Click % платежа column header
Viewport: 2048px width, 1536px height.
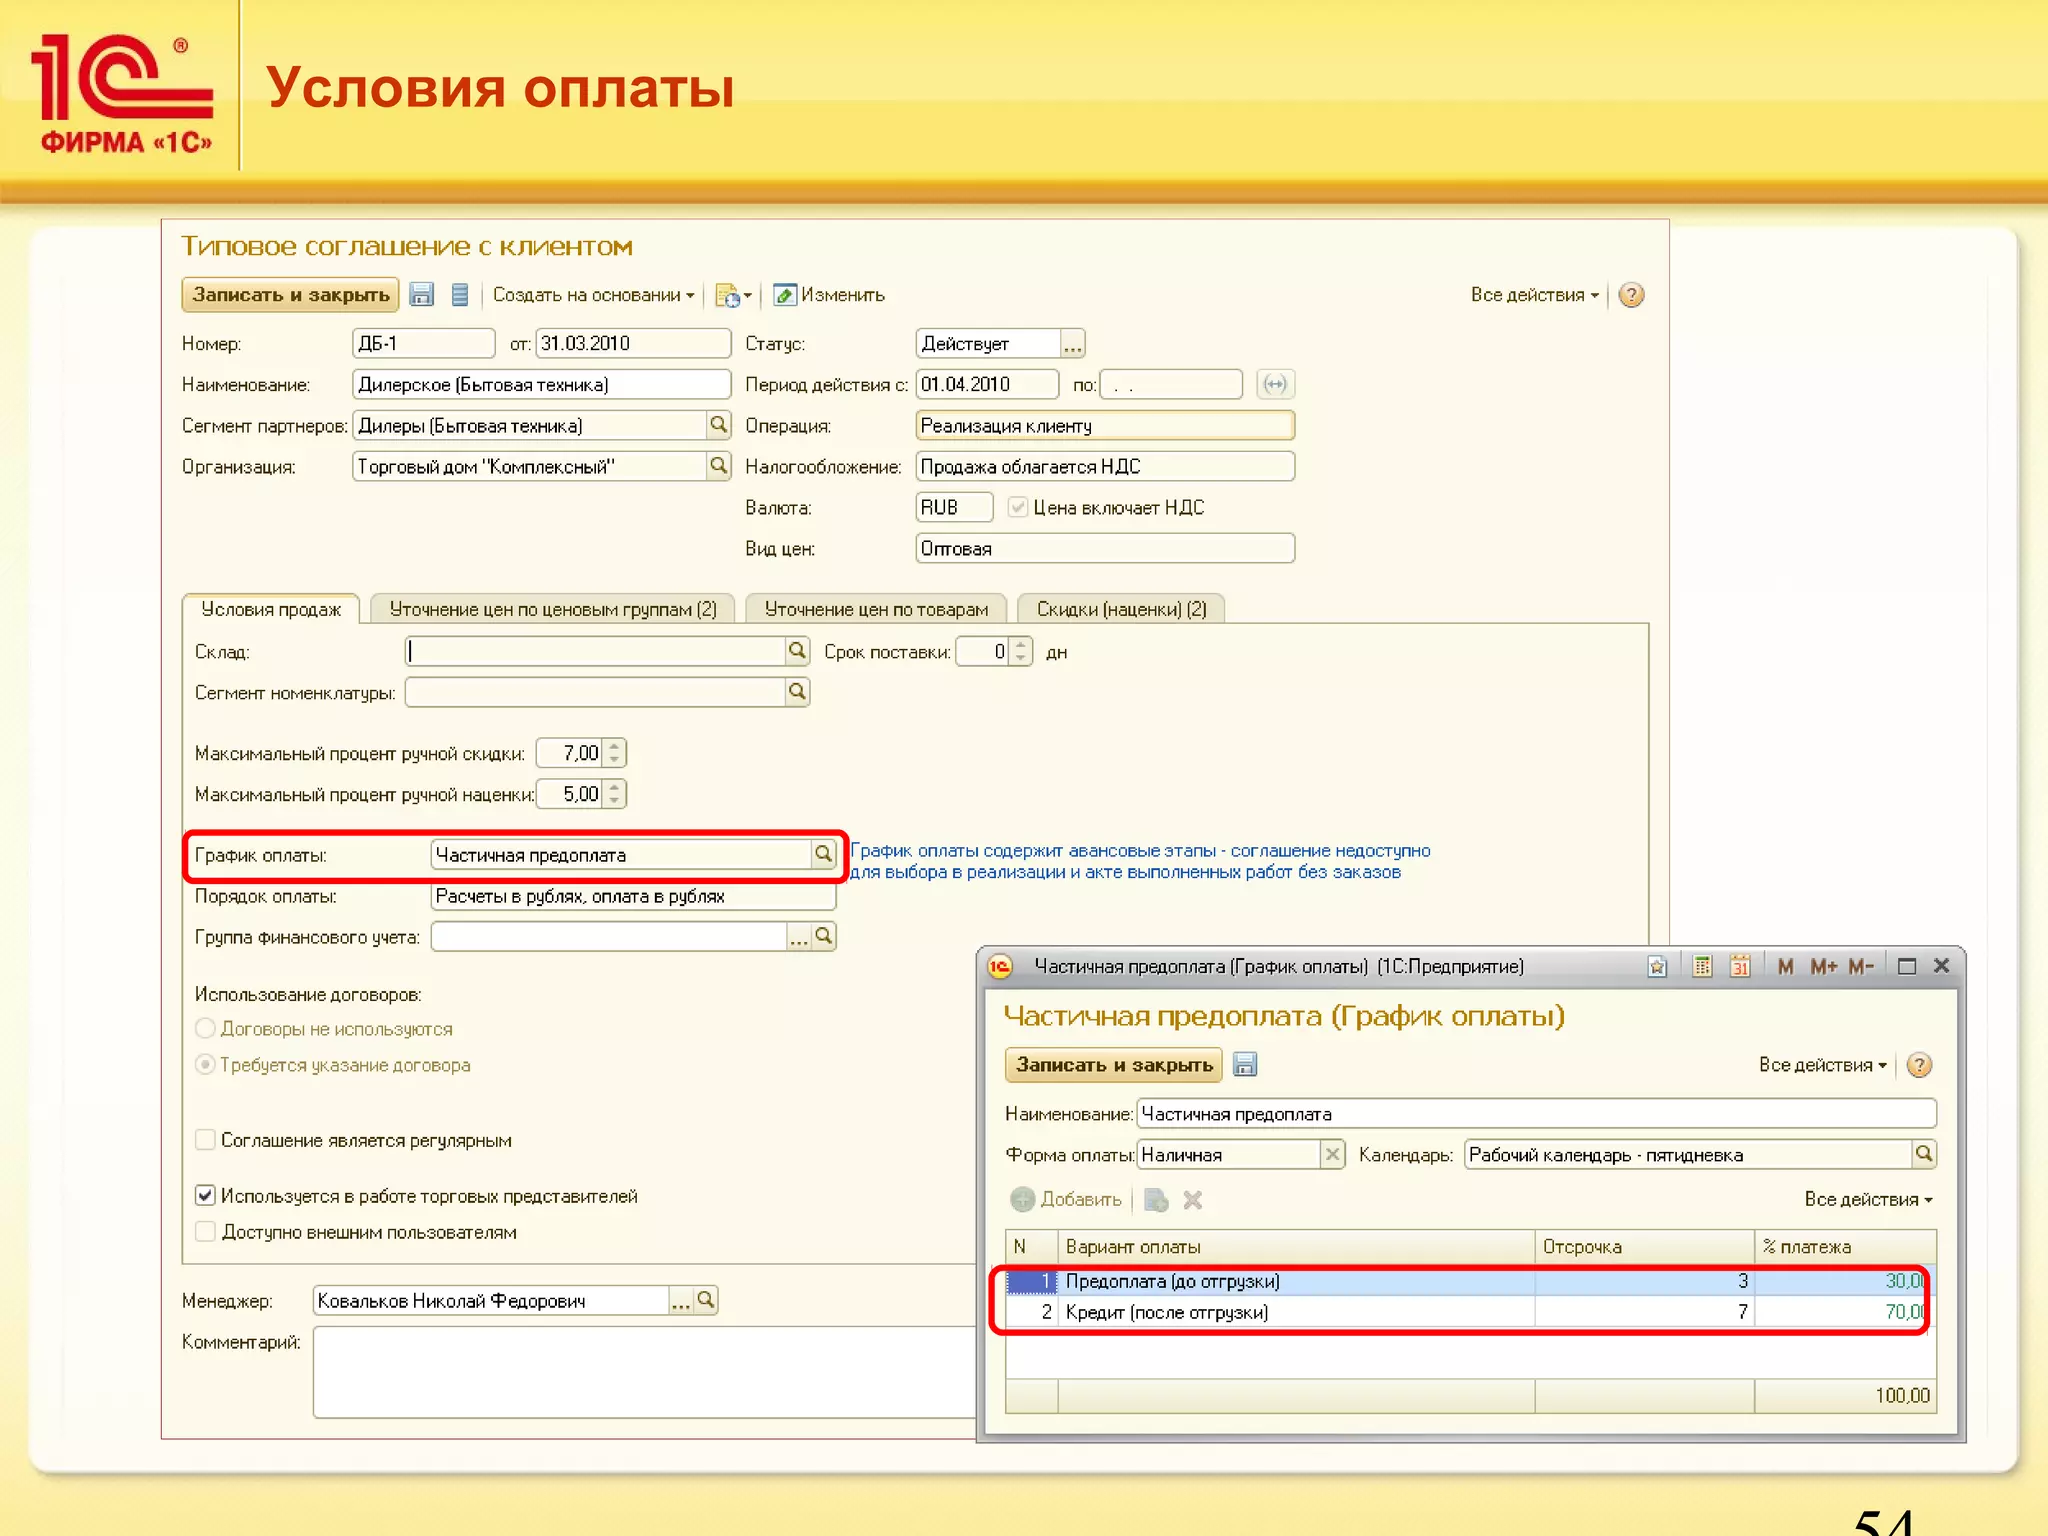click(x=1845, y=1247)
